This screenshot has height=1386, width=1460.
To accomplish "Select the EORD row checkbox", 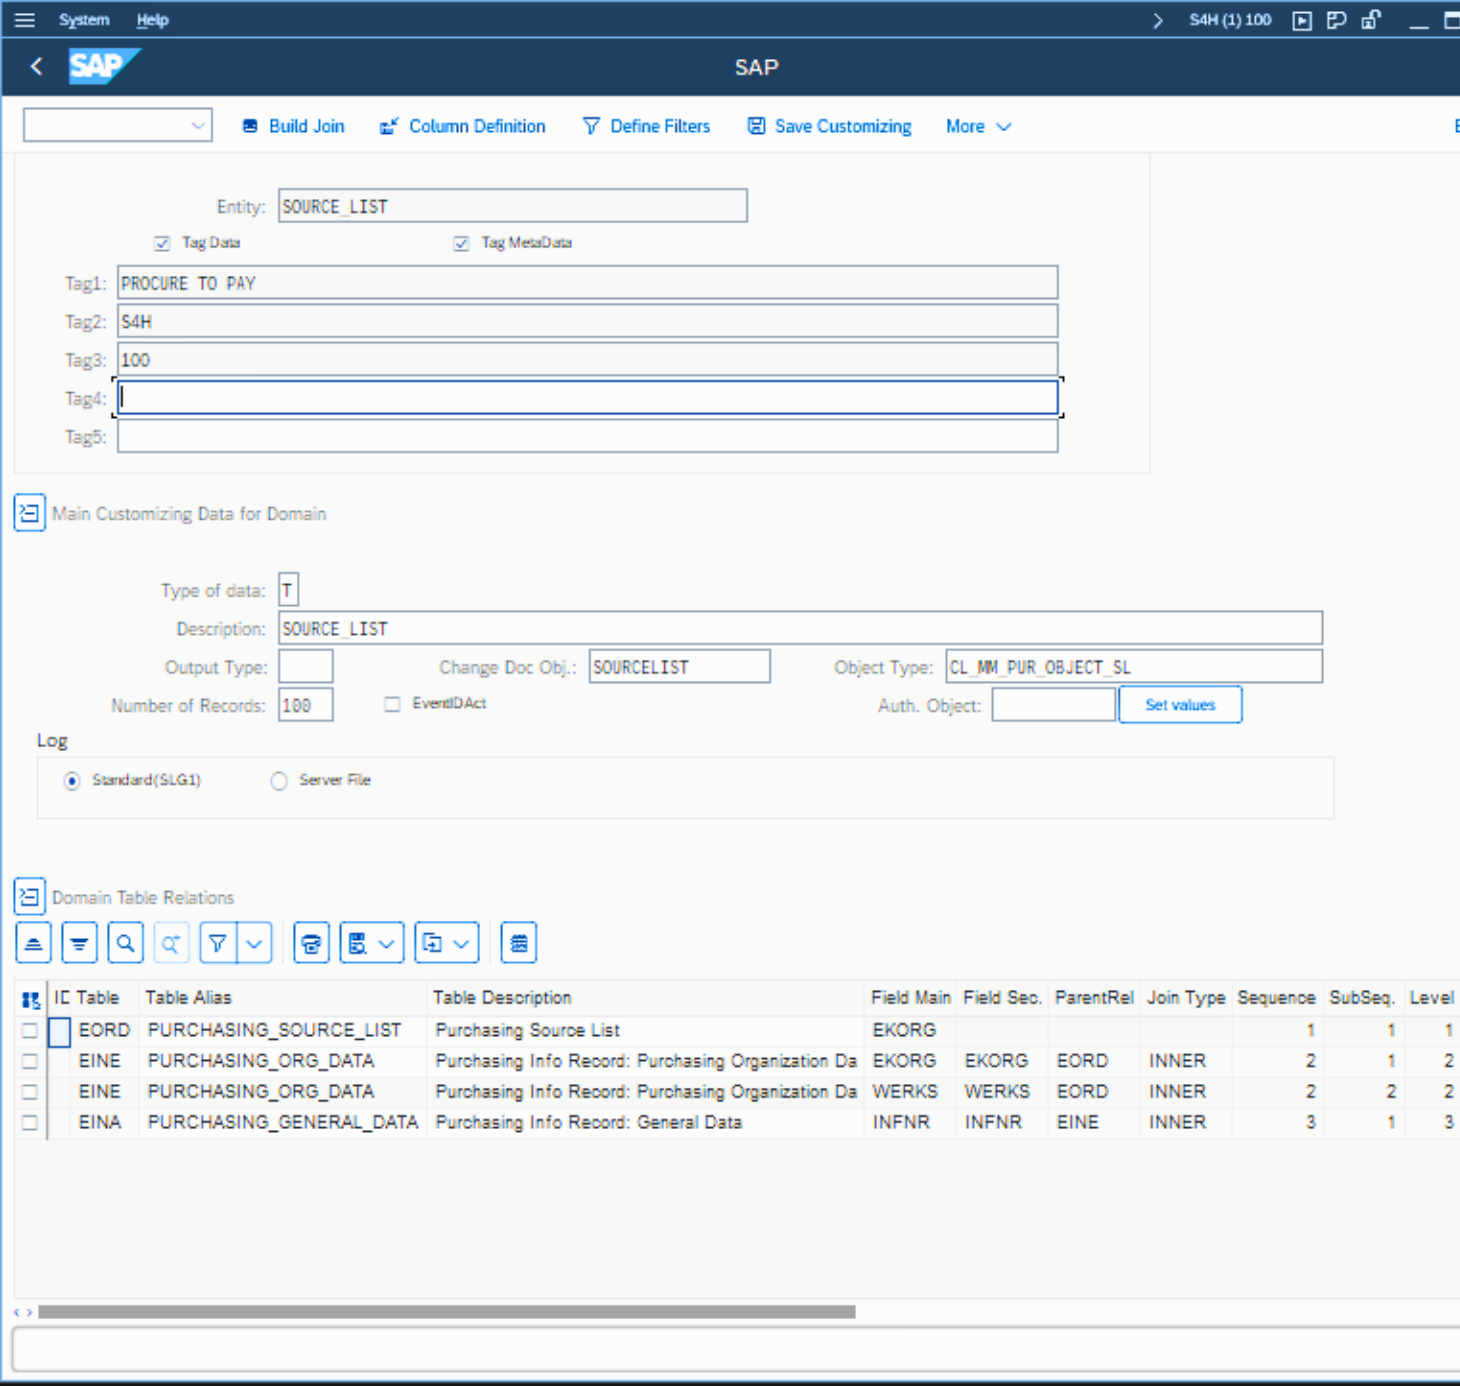I will pos(30,1030).
